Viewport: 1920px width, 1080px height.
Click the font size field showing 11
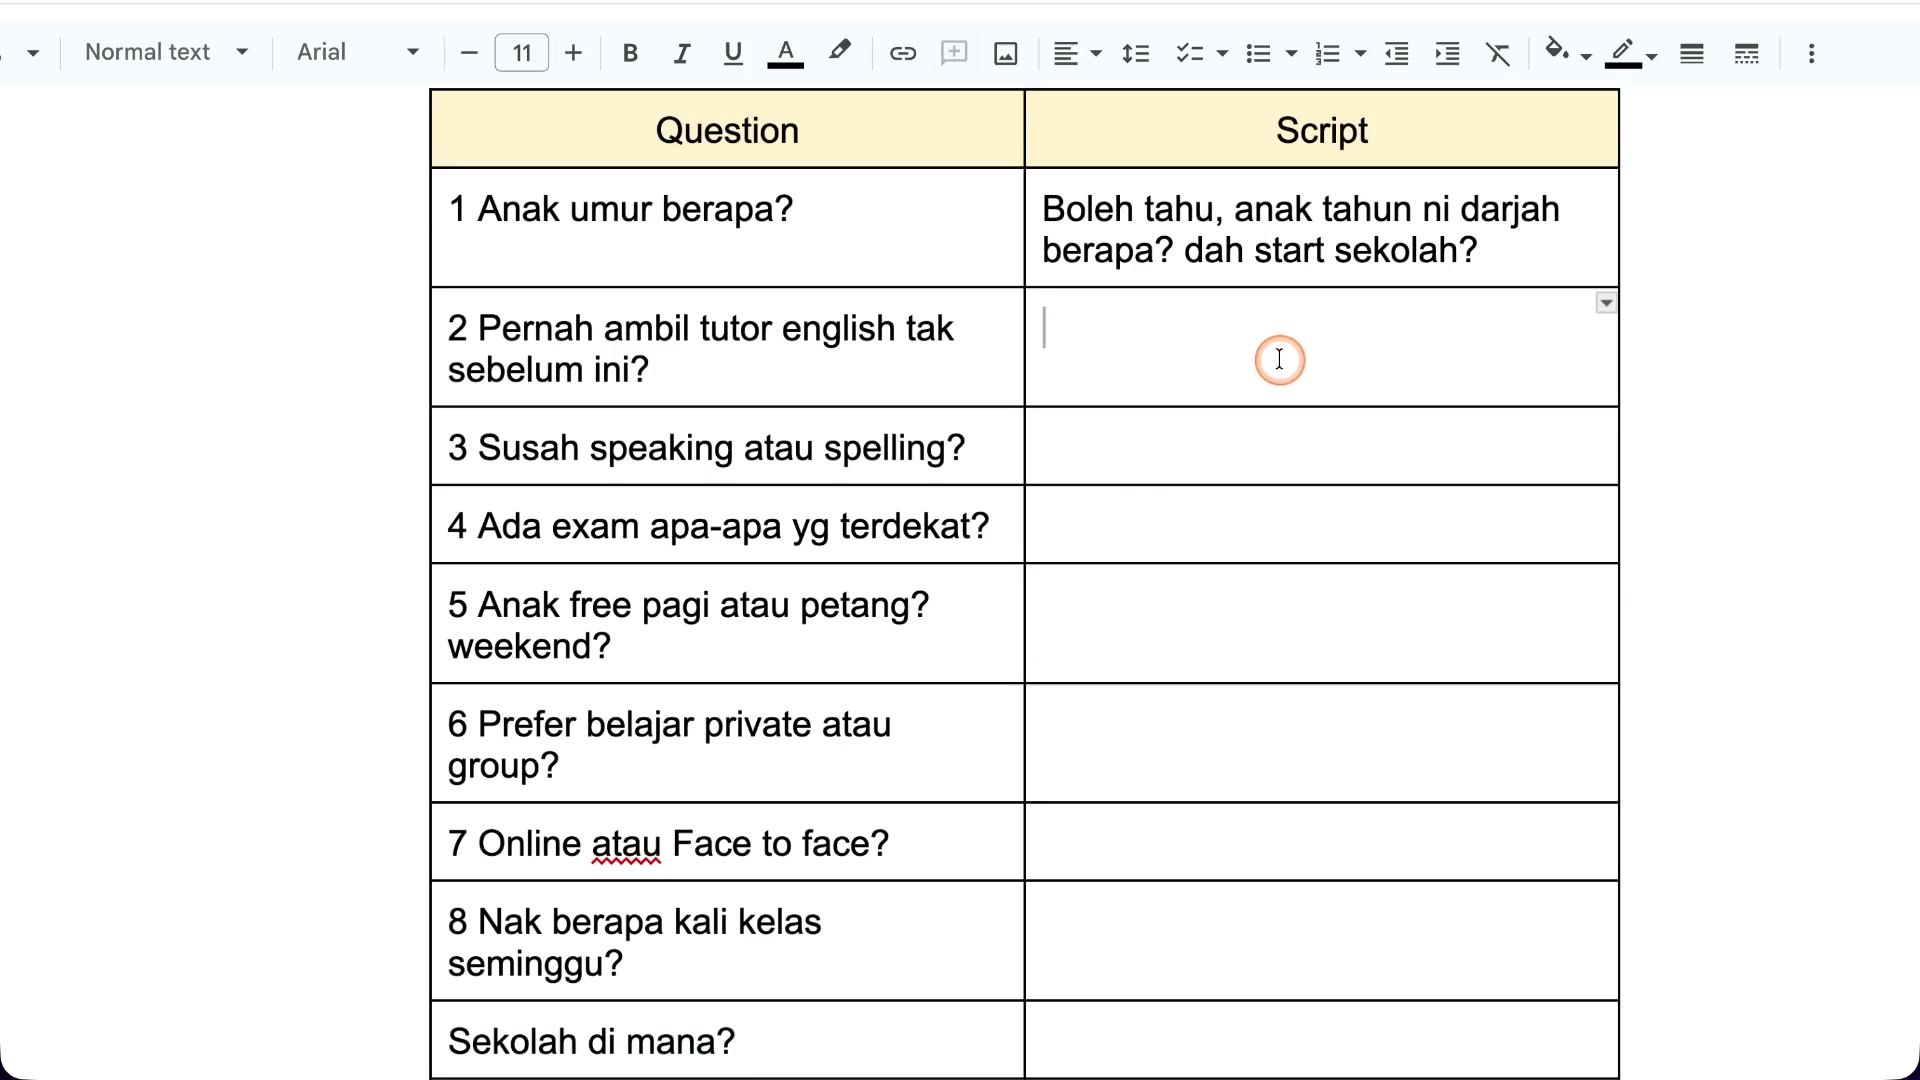pyautogui.click(x=522, y=53)
